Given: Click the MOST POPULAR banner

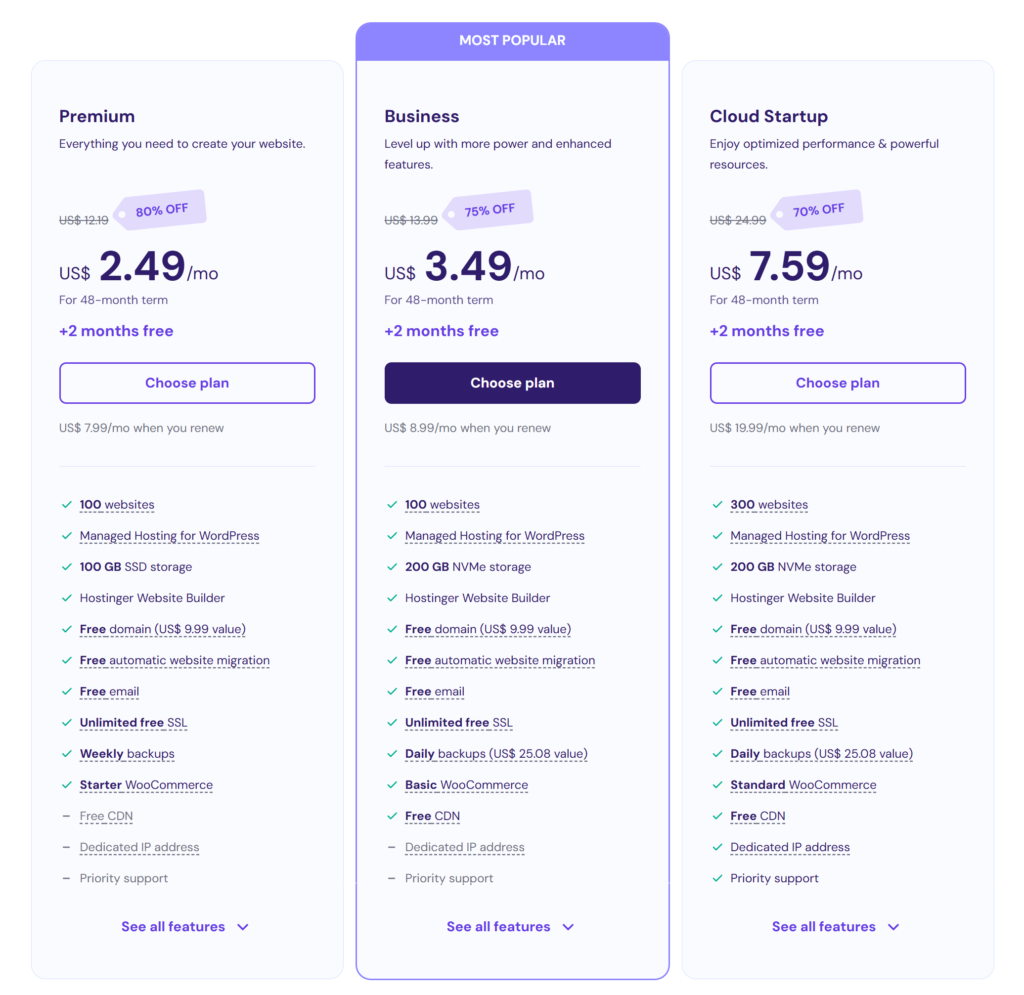Looking at the screenshot, I should click(x=512, y=41).
